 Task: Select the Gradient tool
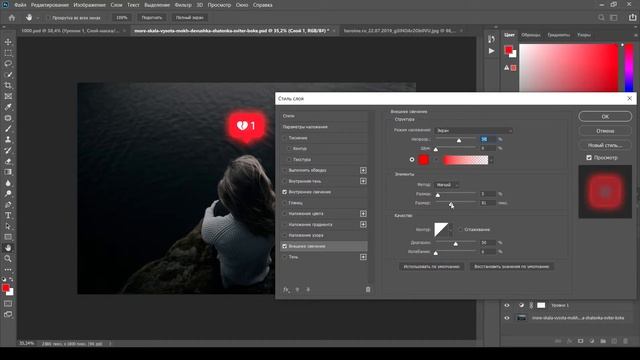pyautogui.click(x=8, y=172)
